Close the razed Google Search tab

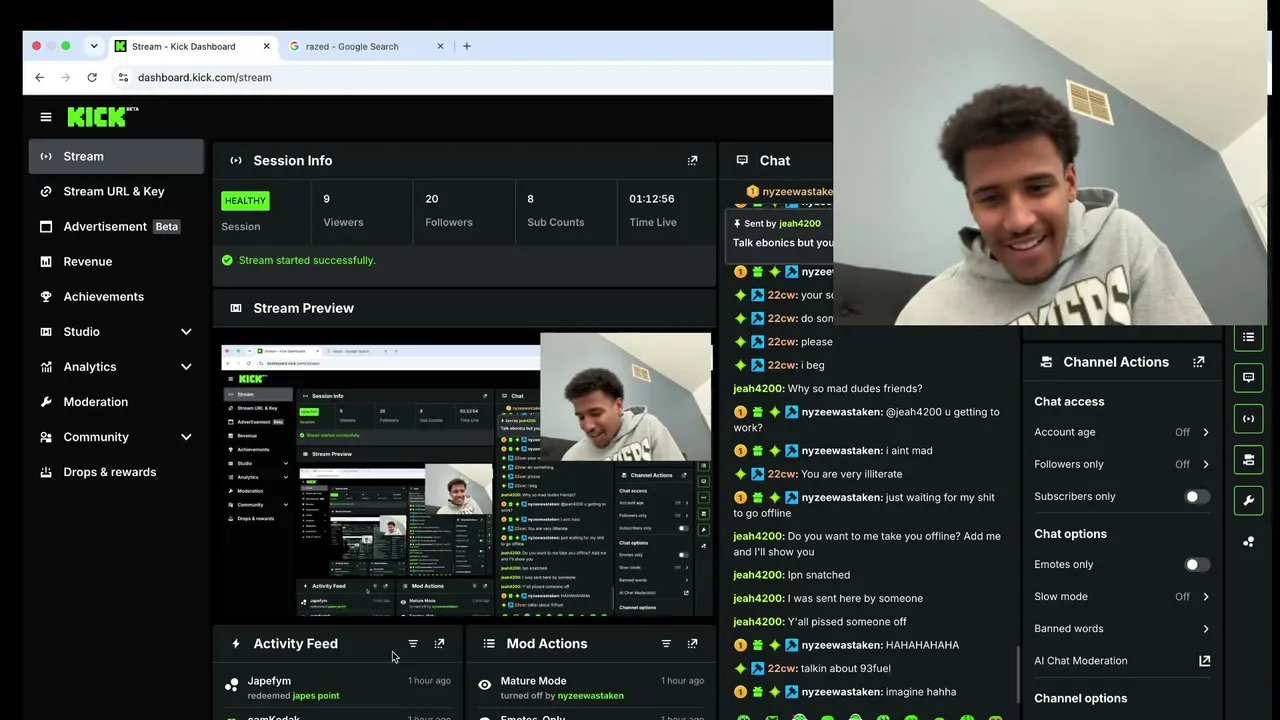[x=440, y=46]
